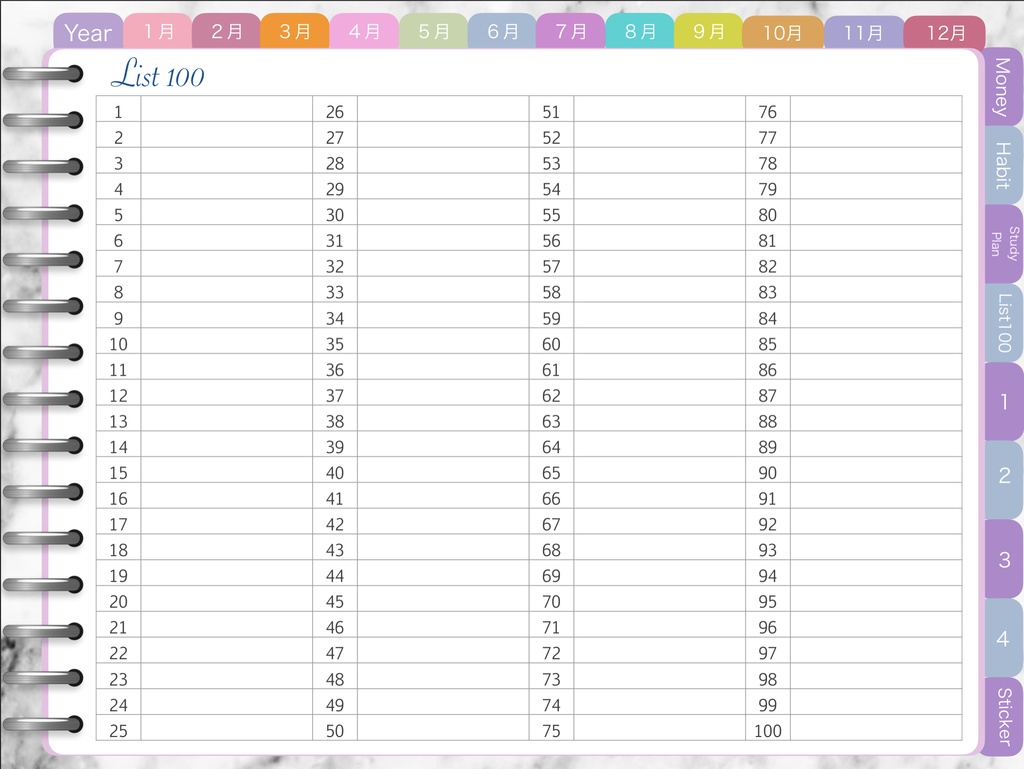
Task: Select the entry field for item 13
Action: click(227, 418)
